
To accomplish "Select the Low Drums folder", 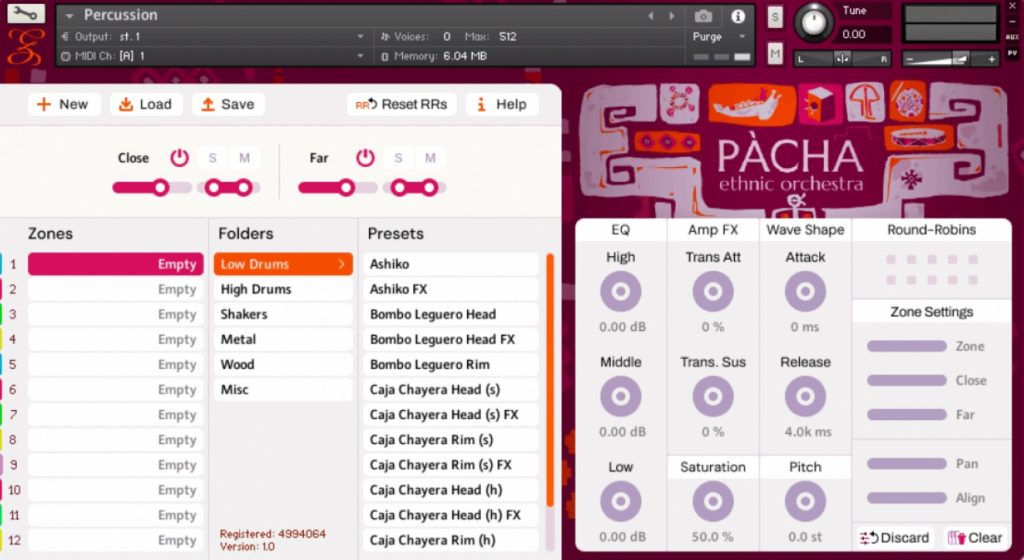I will 282,264.
